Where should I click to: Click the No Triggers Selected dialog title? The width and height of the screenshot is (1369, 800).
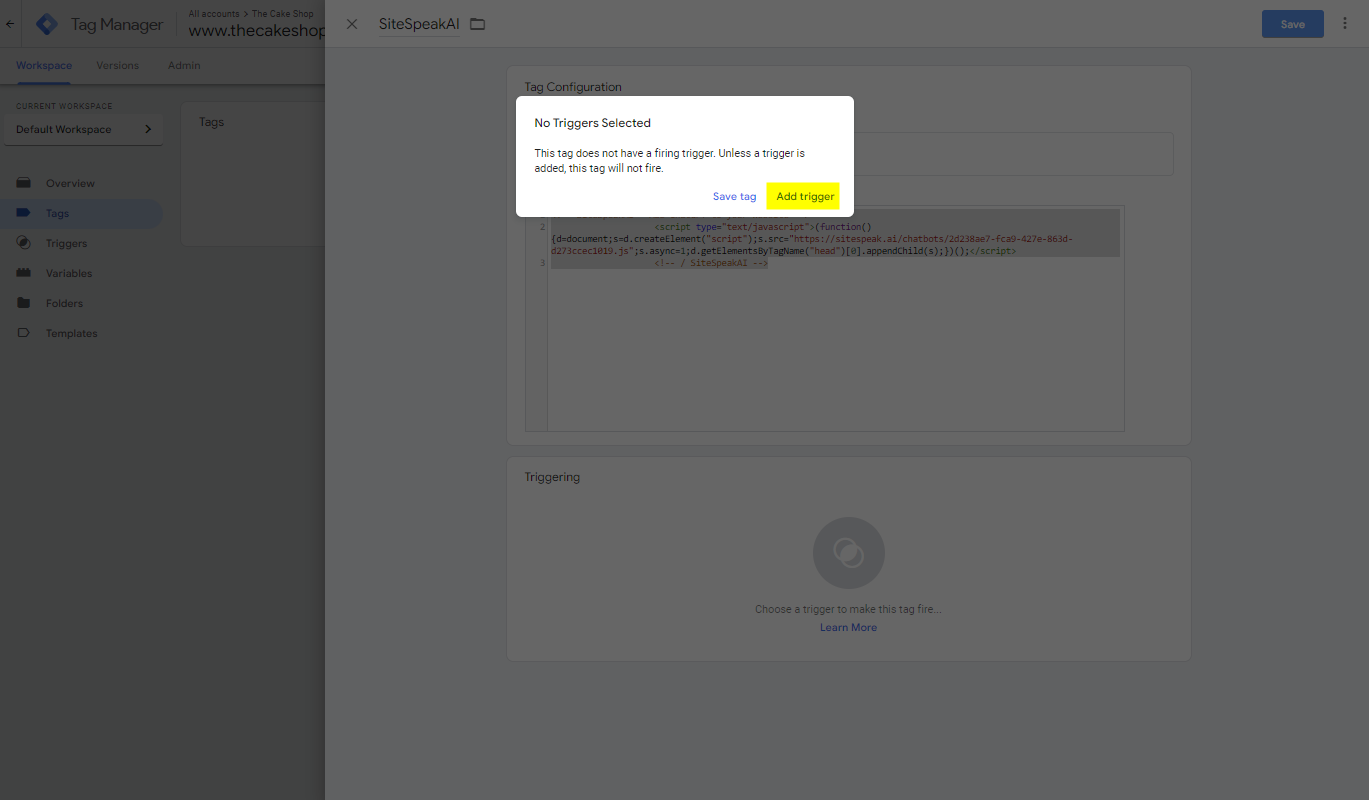pyautogui.click(x=592, y=123)
